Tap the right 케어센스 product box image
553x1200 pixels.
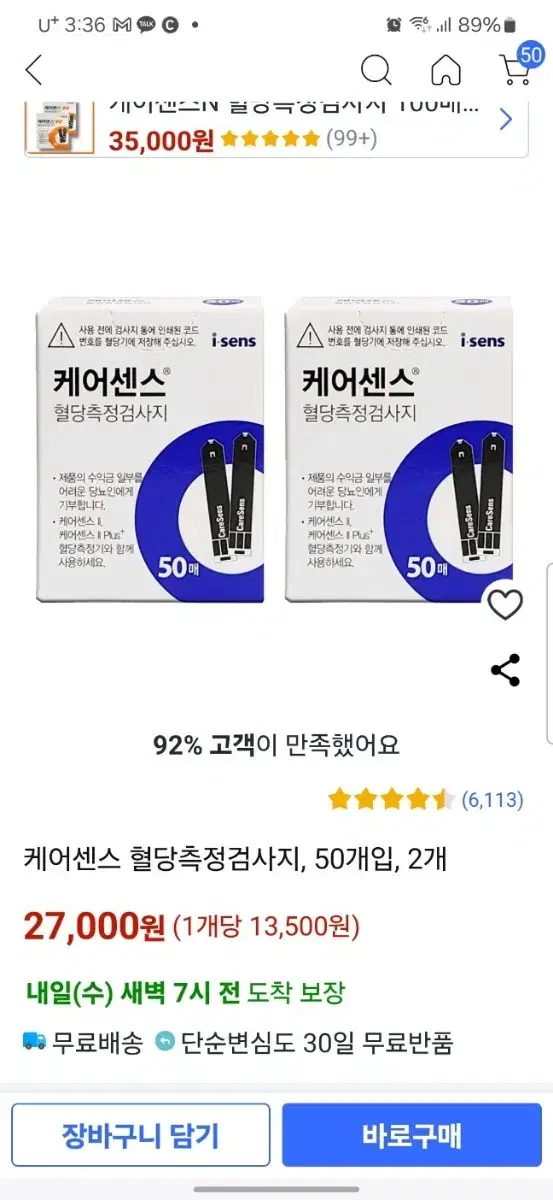[x=401, y=450]
